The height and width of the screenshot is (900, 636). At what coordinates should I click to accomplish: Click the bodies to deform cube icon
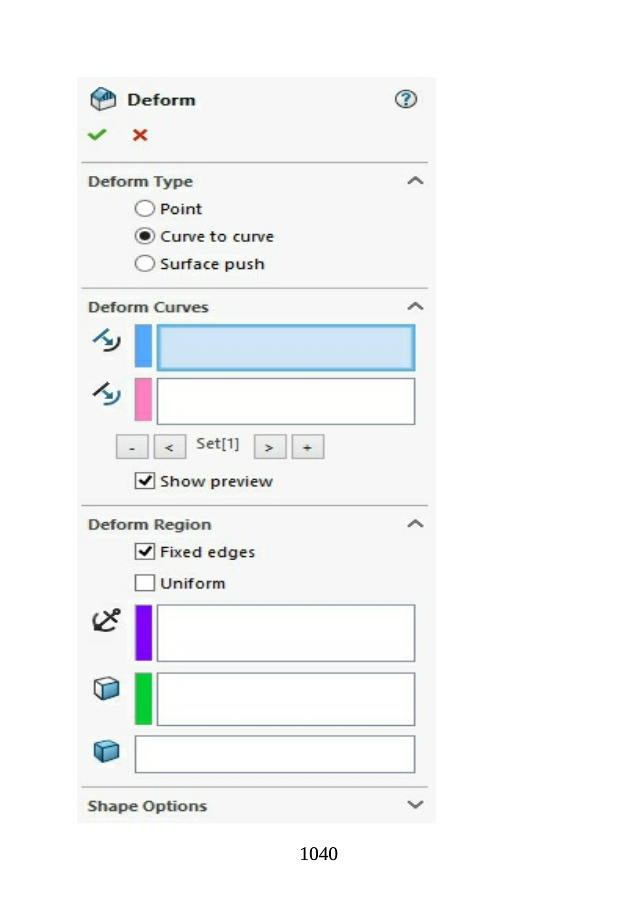click(106, 689)
